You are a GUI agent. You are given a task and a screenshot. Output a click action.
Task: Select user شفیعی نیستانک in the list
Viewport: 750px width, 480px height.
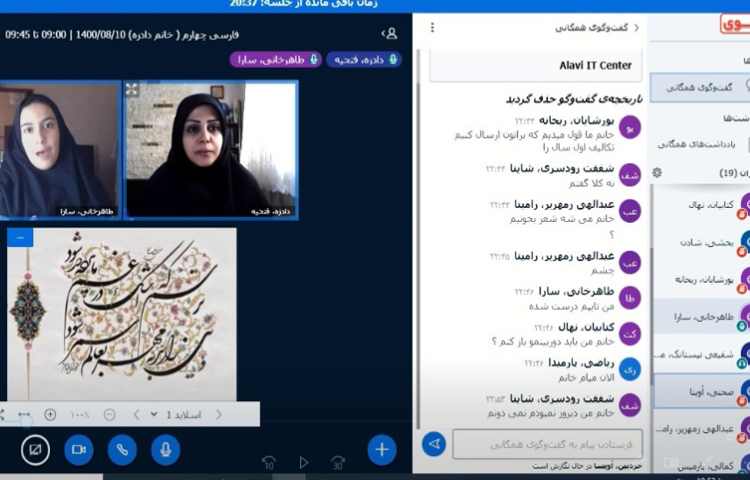(701, 355)
